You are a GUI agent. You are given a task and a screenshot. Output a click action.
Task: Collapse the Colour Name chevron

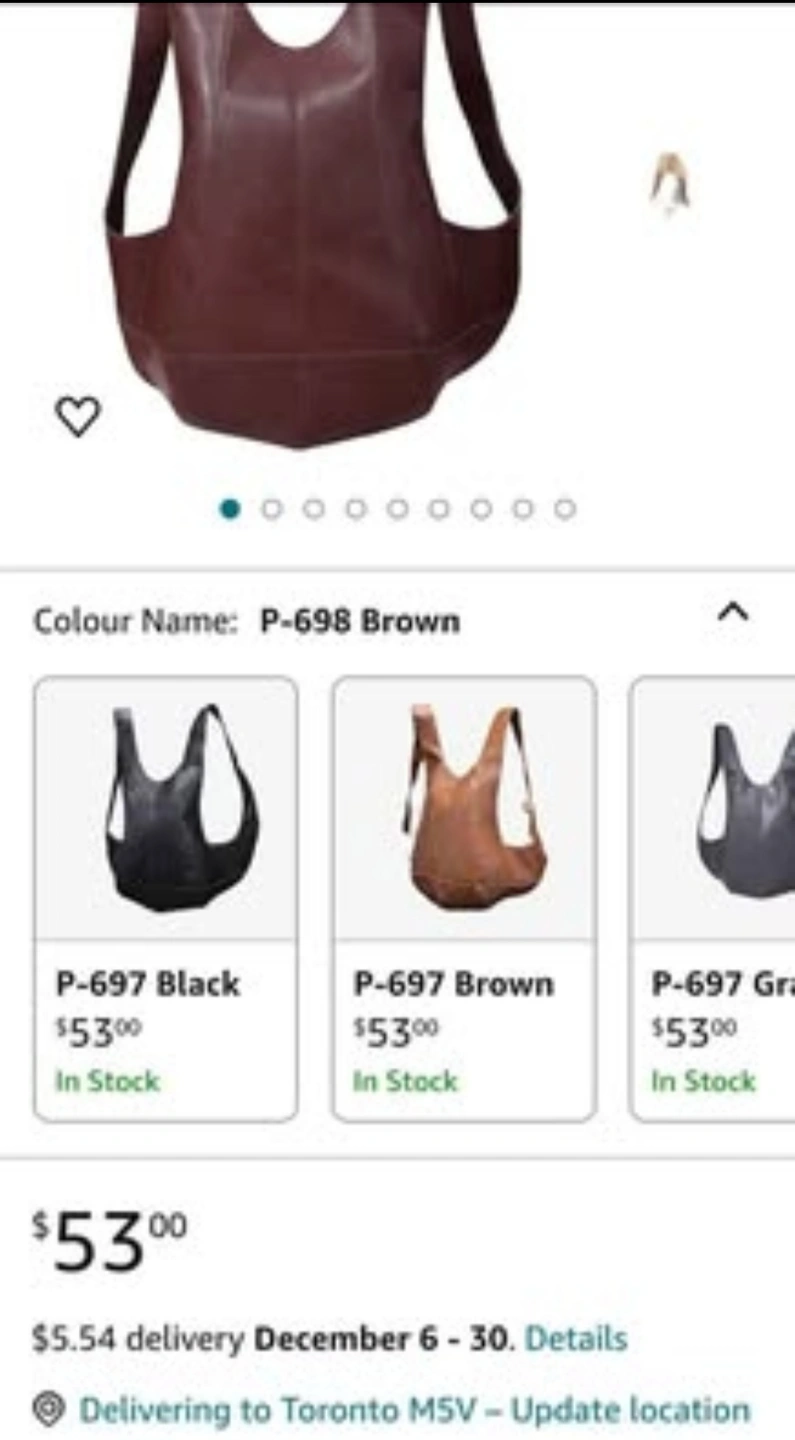(x=734, y=611)
